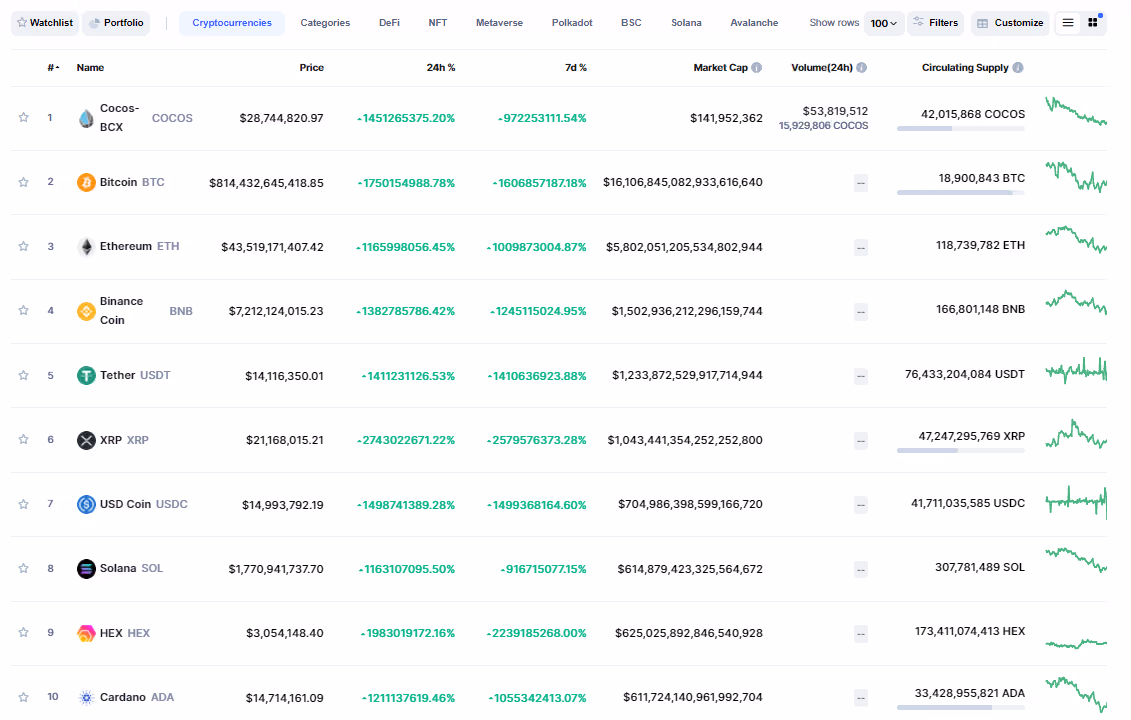
Task: Click the Ethereum diamond logo icon
Action: (x=86, y=247)
